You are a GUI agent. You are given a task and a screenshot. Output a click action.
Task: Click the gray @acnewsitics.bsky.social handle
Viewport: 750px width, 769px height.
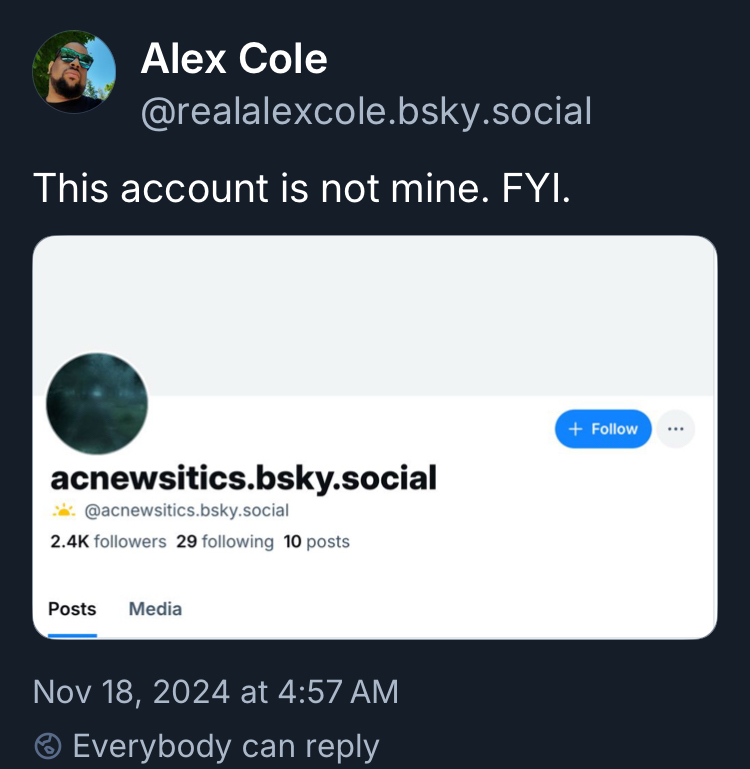(x=186, y=511)
